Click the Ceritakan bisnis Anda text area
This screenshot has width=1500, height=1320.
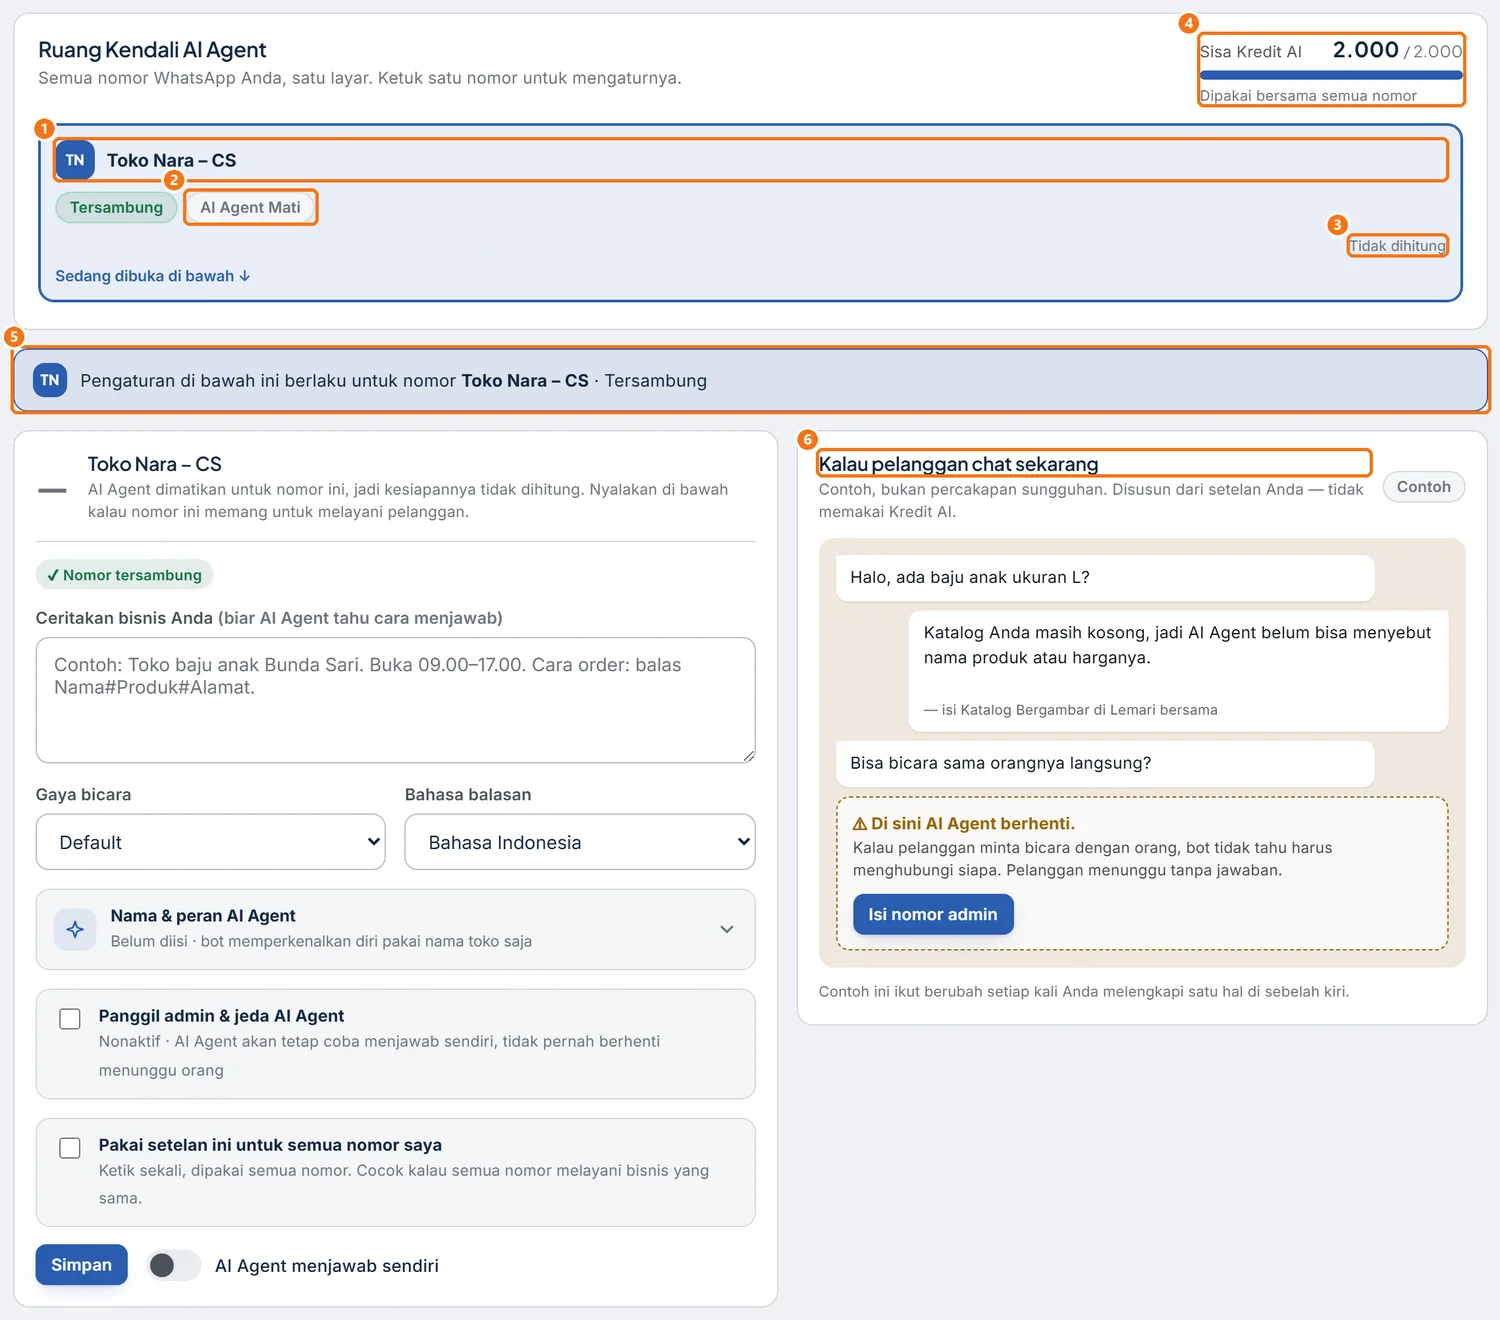[x=395, y=700]
